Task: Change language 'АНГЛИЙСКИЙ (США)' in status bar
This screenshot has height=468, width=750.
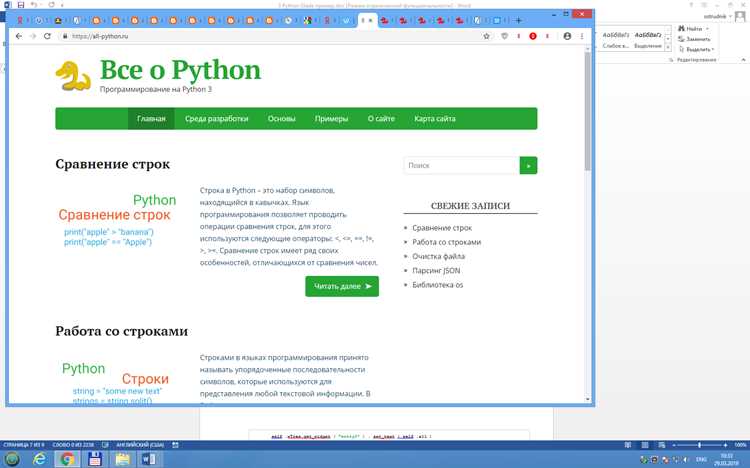Action: tap(140, 445)
